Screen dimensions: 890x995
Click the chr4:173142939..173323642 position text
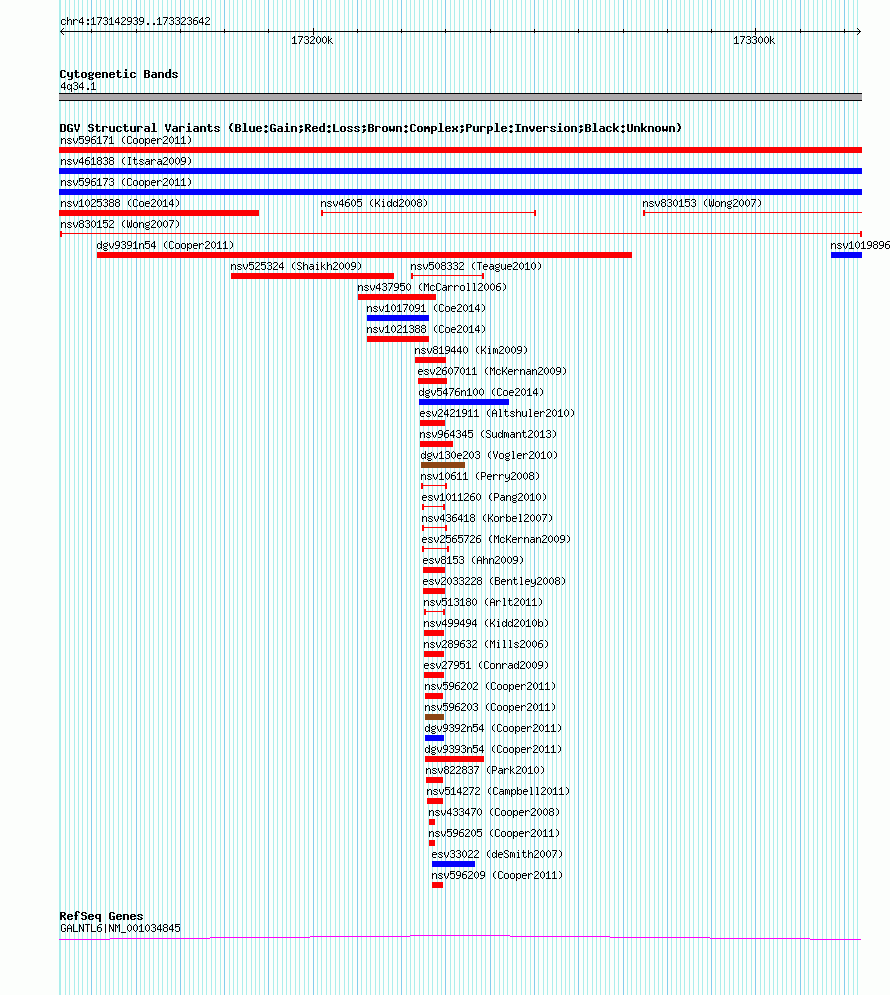click(x=135, y=21)
